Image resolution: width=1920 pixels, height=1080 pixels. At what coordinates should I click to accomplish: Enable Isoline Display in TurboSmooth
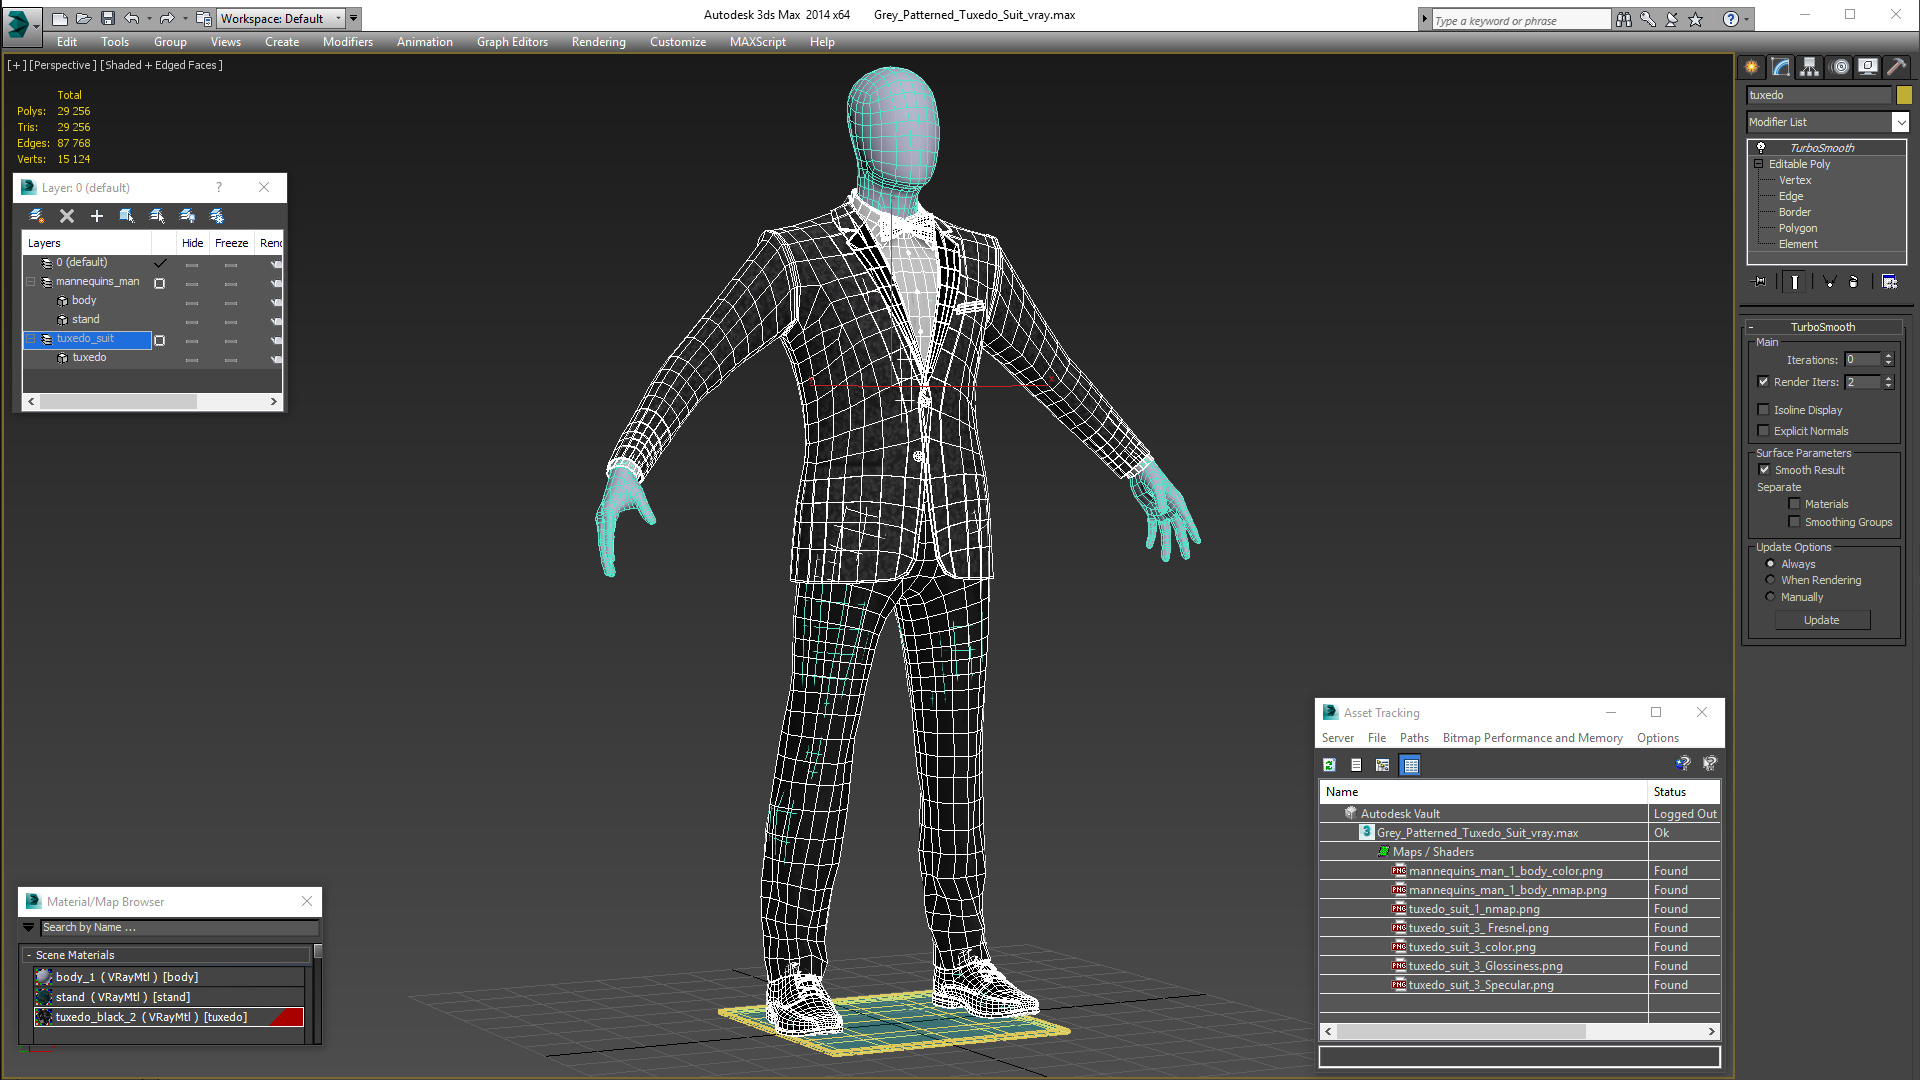(1764, 410)
